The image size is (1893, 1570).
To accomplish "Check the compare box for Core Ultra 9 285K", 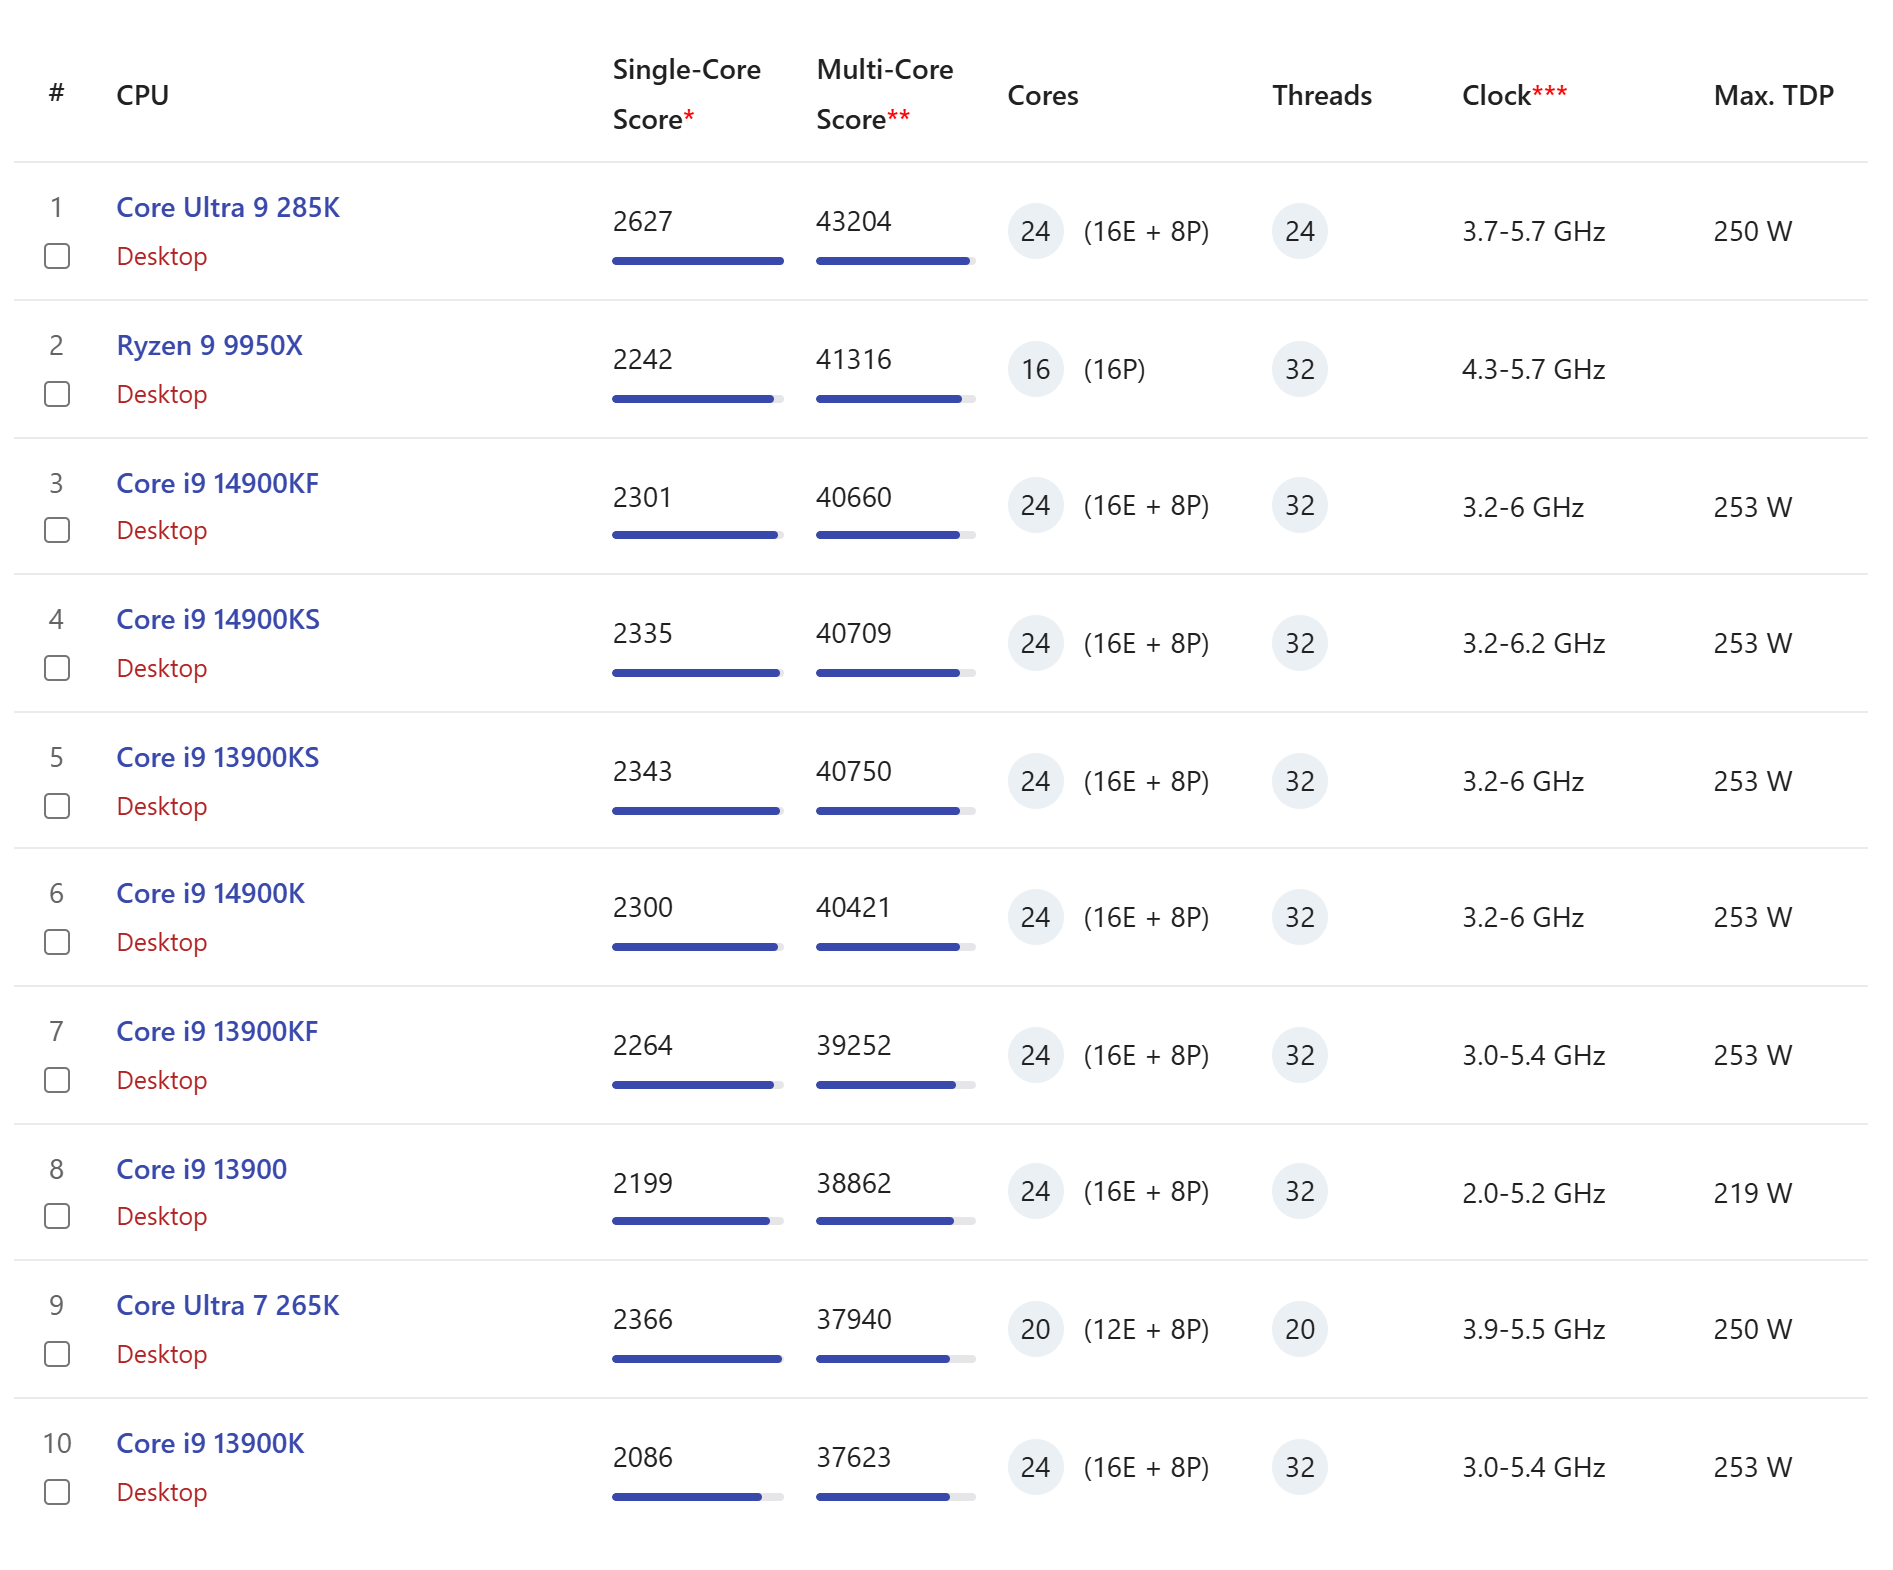I will pos(57,256).
